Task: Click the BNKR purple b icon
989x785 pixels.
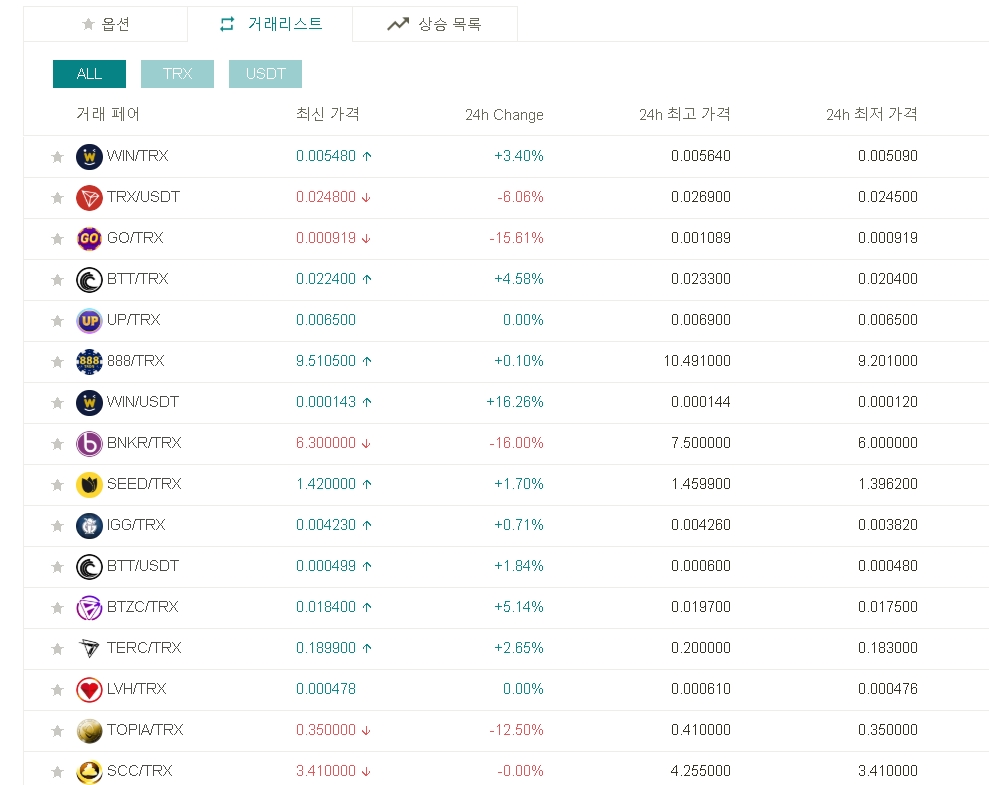Action: [89, 443]
